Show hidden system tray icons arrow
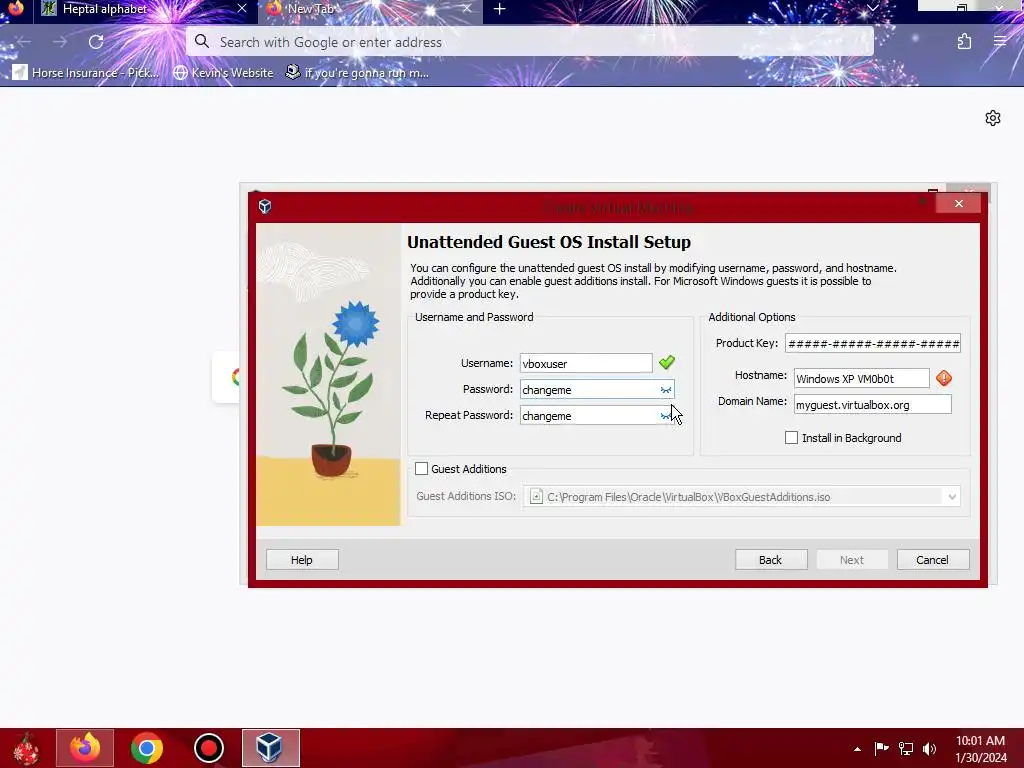Screen dimensions: 1024x768 coord(857,749)
